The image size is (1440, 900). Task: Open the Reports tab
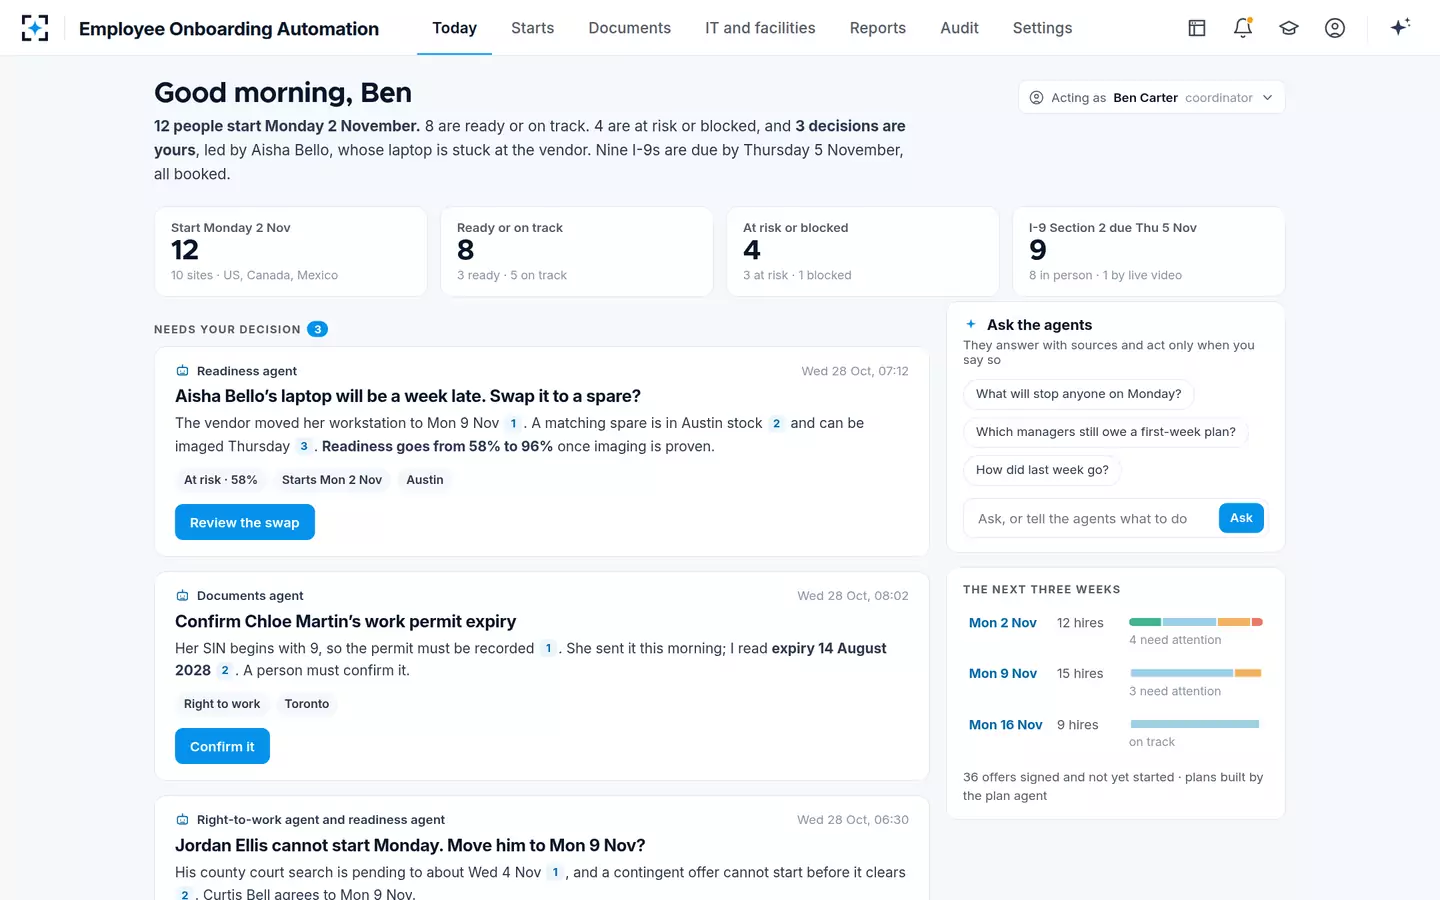877,28
